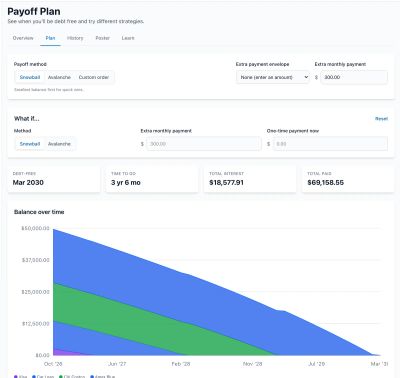Switch to the History tab
Image resolution: width=400 pixels, height=378 pixels.
pos(75,38)
